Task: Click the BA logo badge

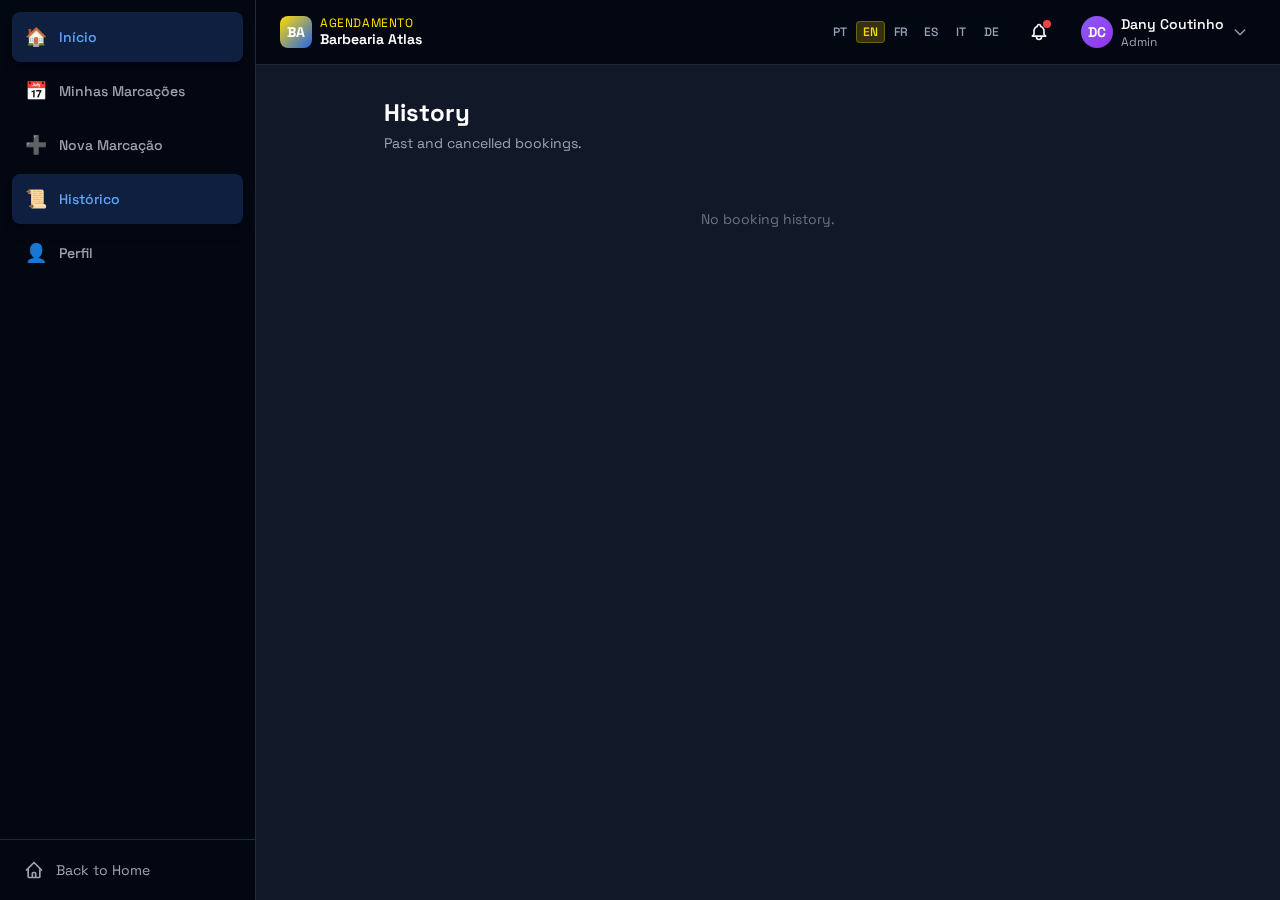Action: [296, 32]
